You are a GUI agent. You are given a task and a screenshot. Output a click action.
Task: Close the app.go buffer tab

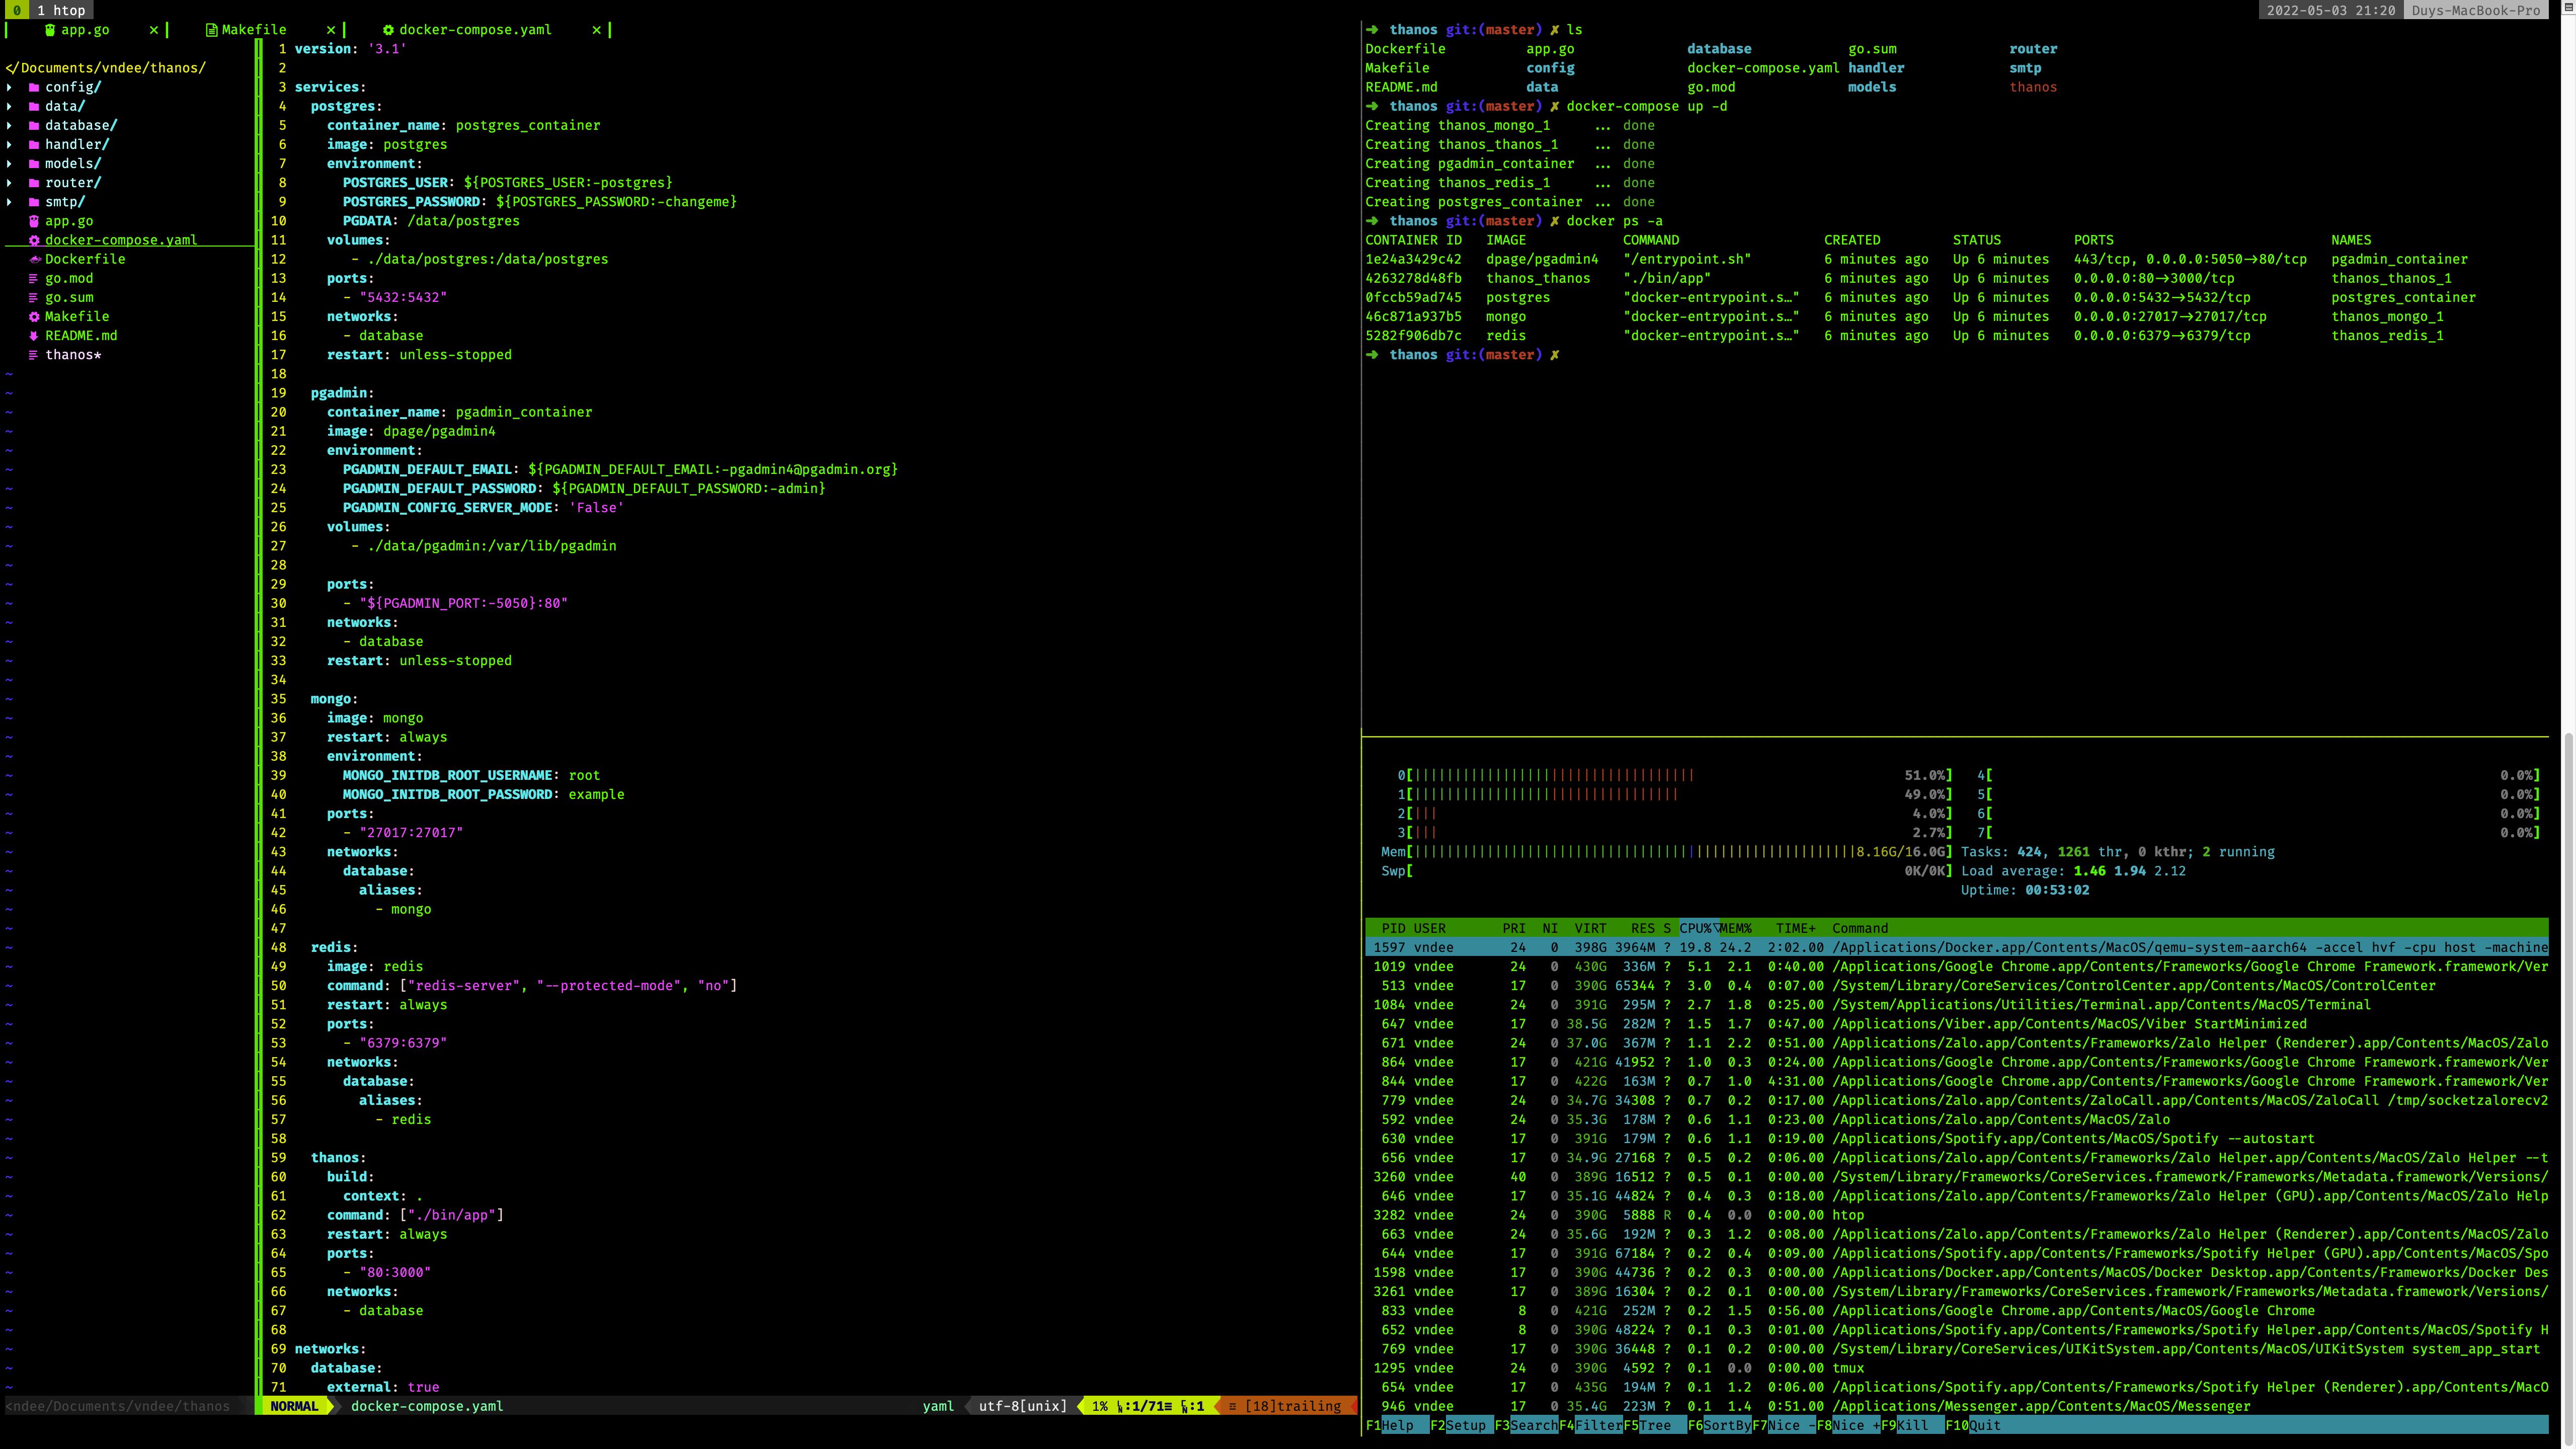(153, 30)
